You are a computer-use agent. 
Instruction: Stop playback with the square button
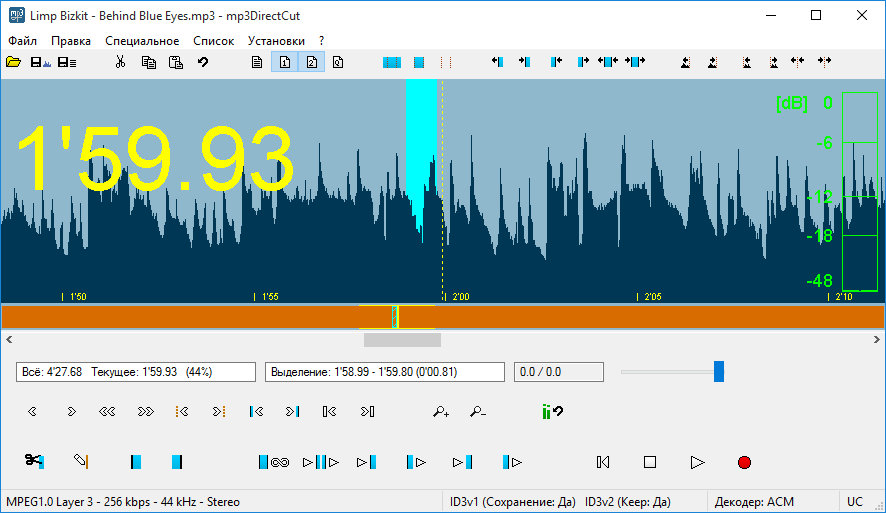tap(650, 462)
